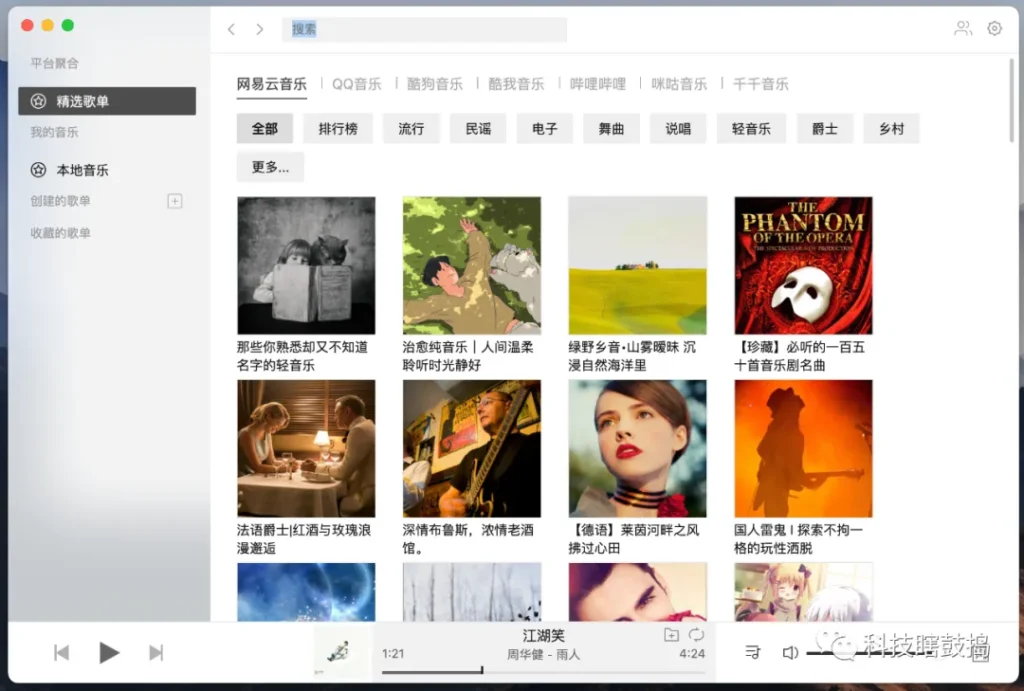
Task: Mute the volume speaker icon
Action: (x=790, y=652)
